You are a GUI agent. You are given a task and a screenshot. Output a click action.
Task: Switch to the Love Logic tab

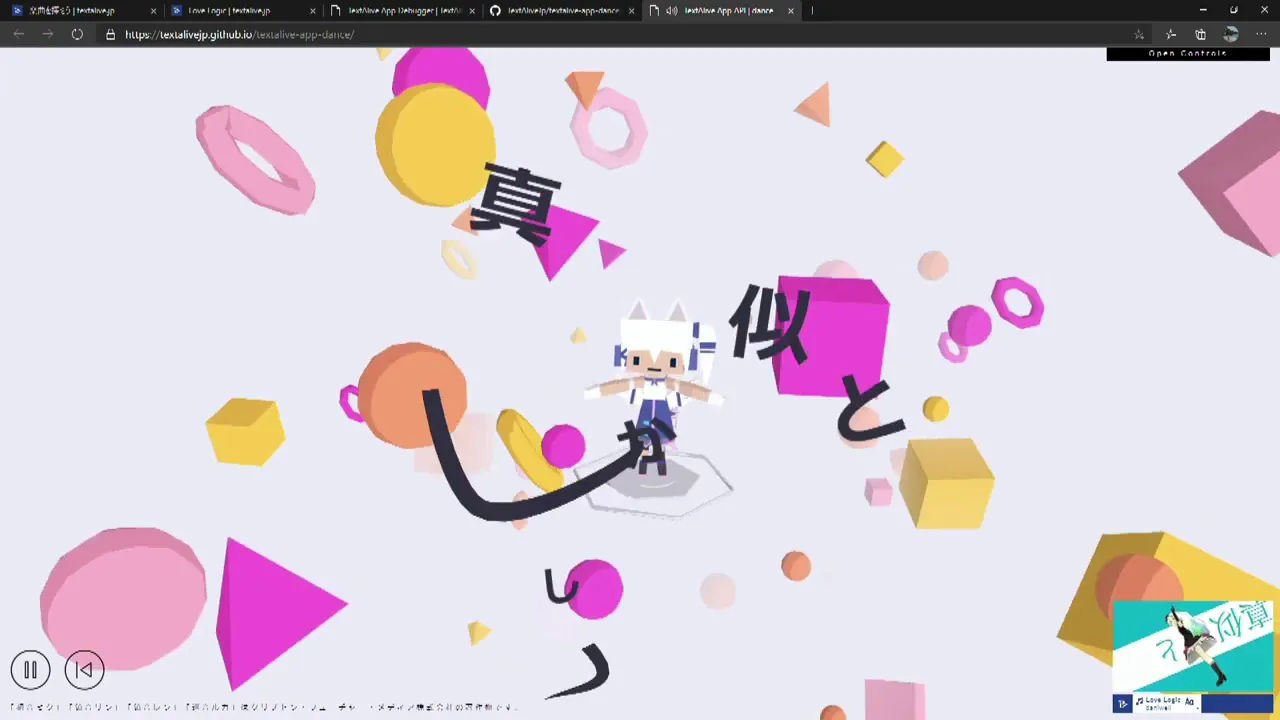coord(243,11)
